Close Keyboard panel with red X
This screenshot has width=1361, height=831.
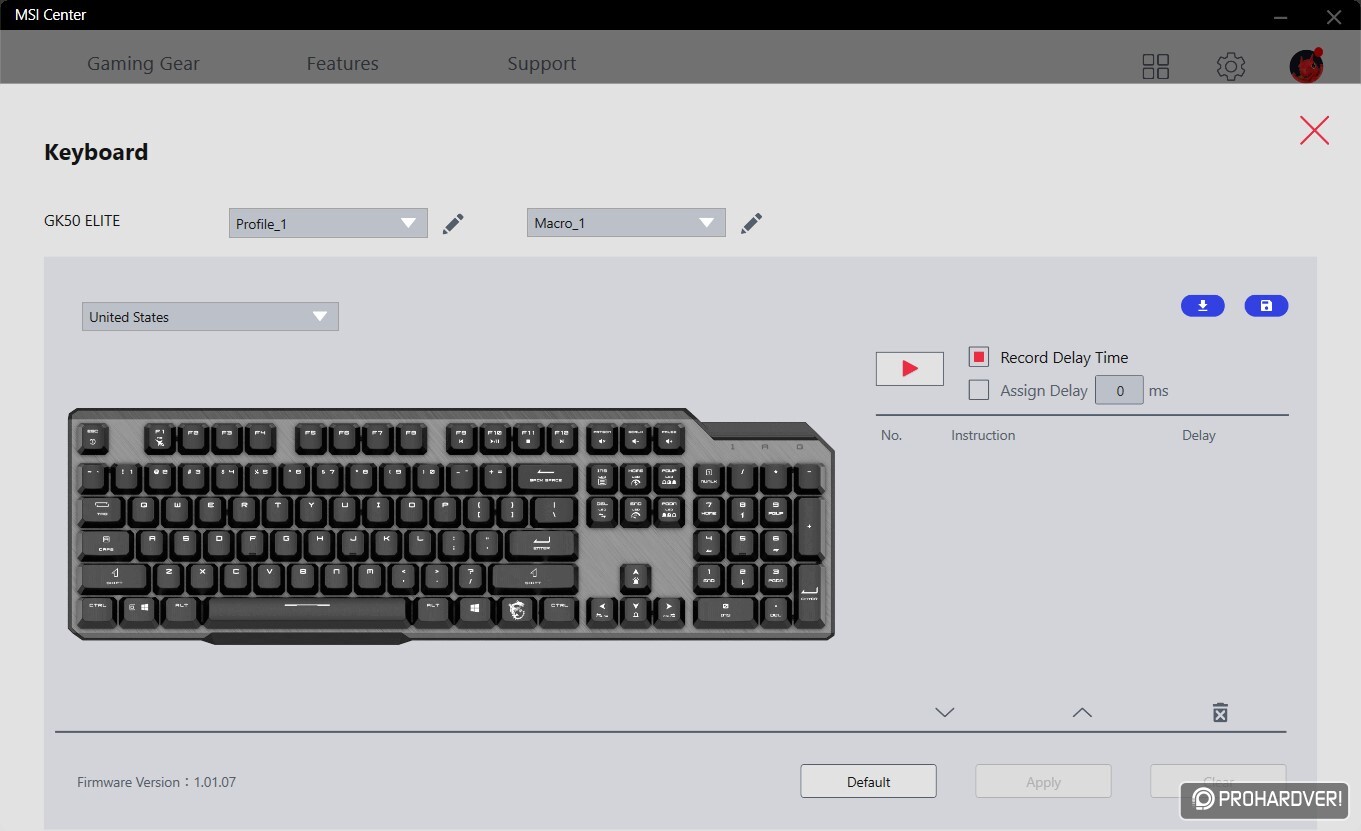pos(1314,130)
